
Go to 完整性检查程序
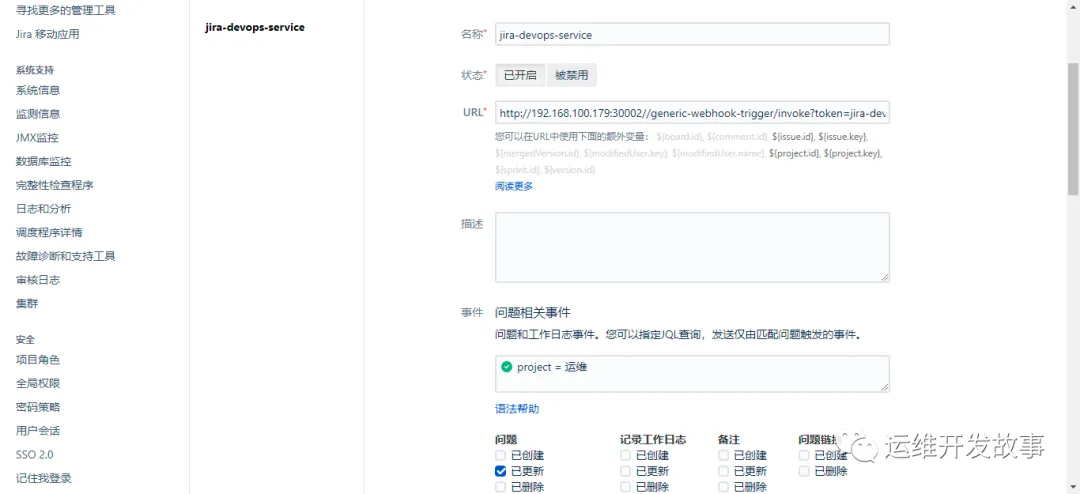coord(54,185)
